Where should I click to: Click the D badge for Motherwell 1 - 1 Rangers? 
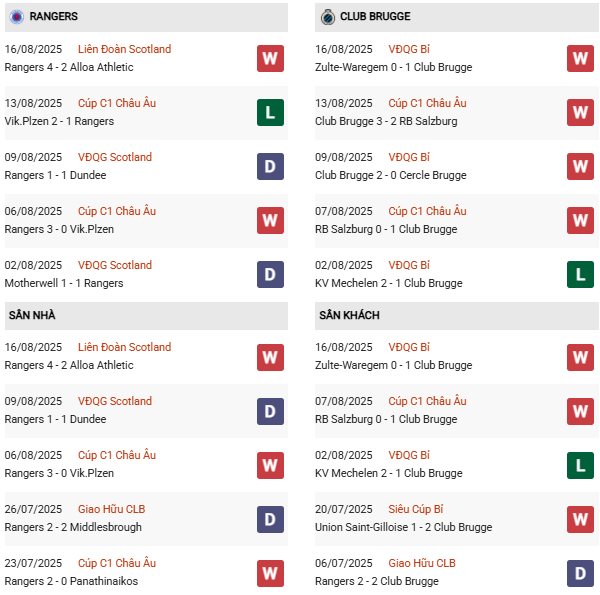270,274
